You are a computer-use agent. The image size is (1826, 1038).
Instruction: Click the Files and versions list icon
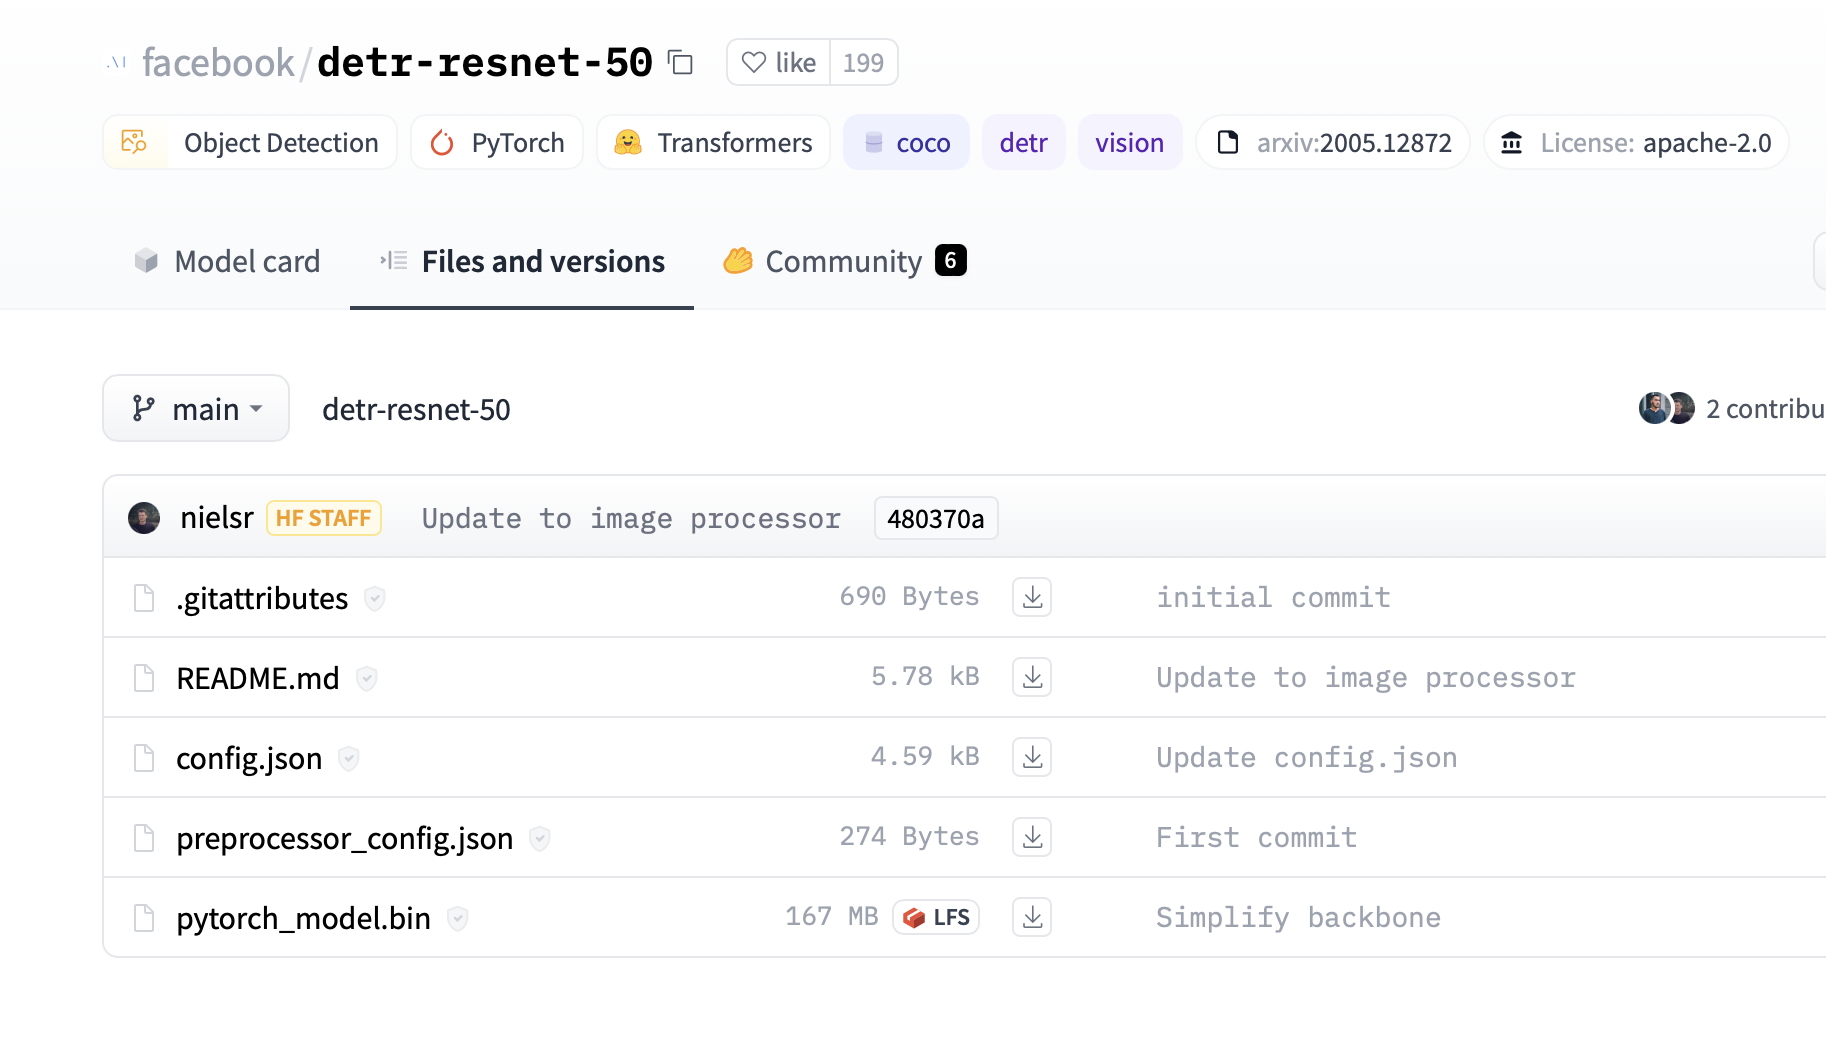pos(394,261)
